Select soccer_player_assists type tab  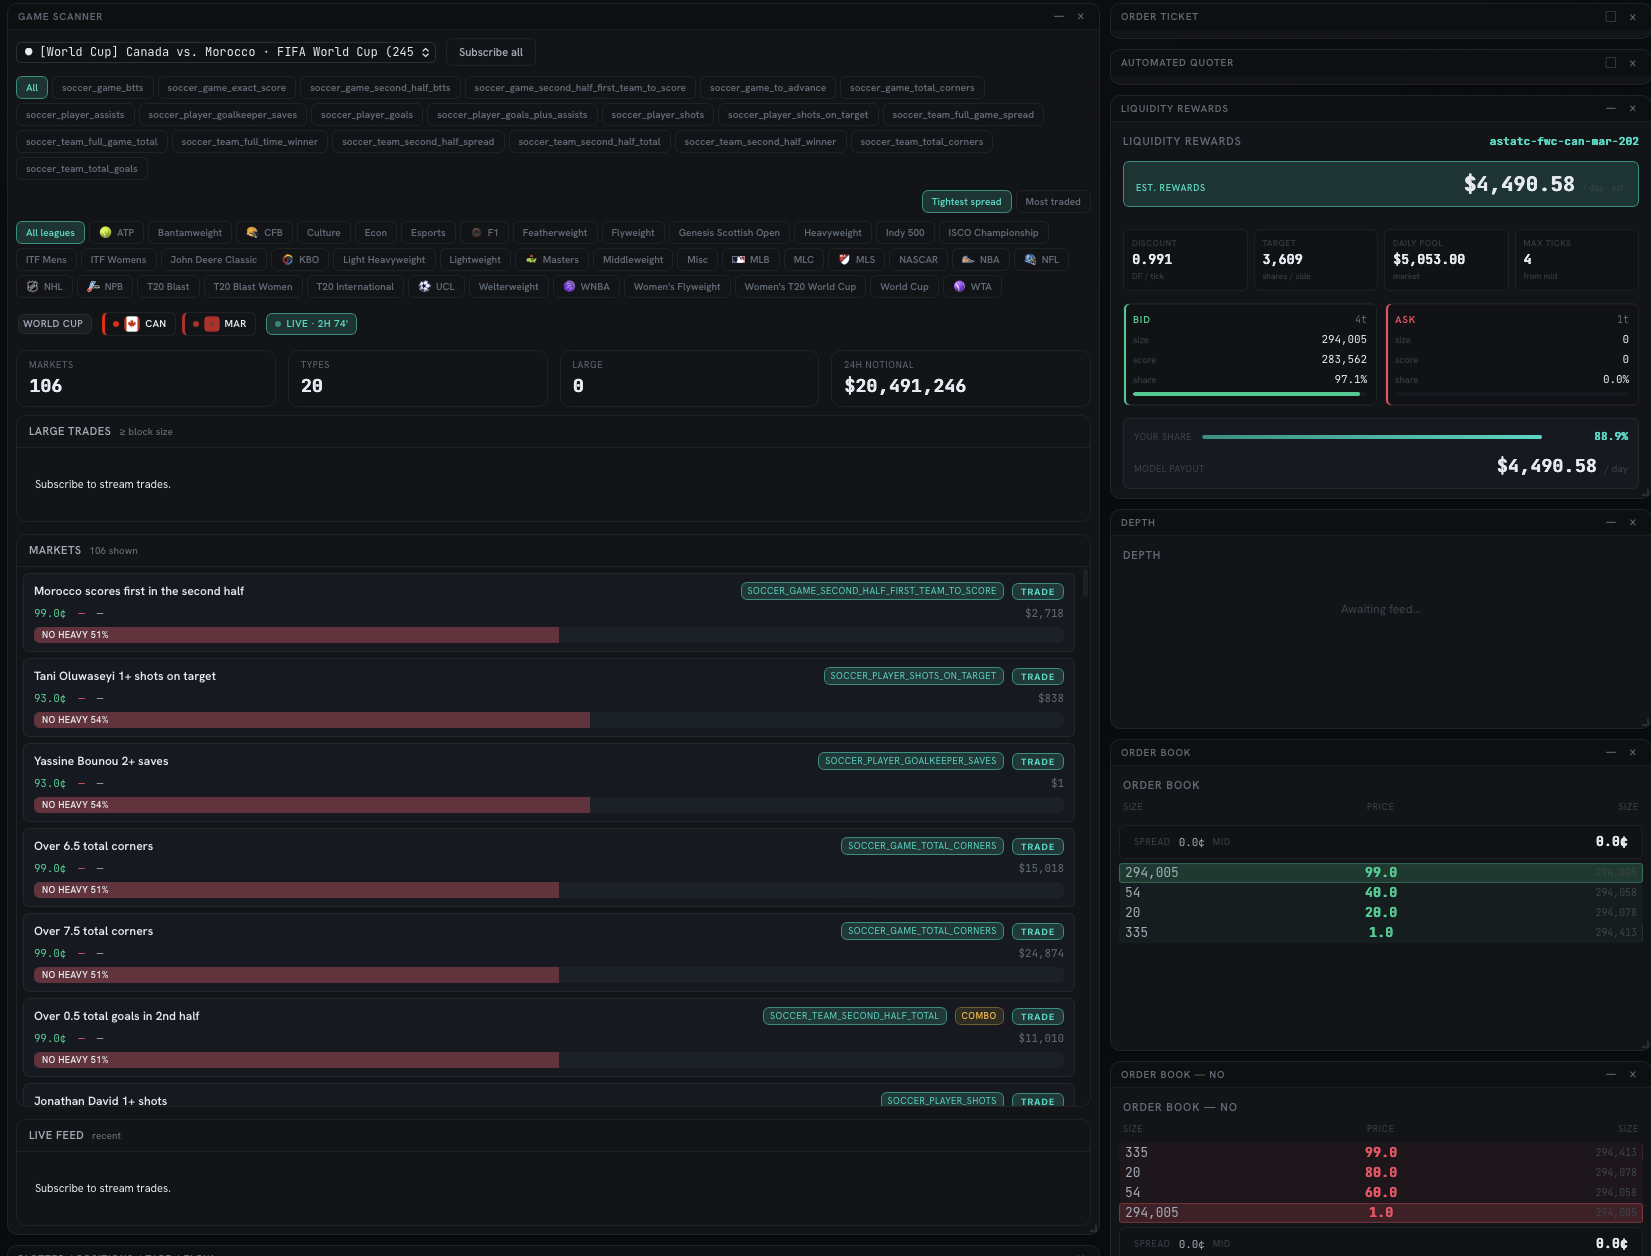(x=75, y=115)
